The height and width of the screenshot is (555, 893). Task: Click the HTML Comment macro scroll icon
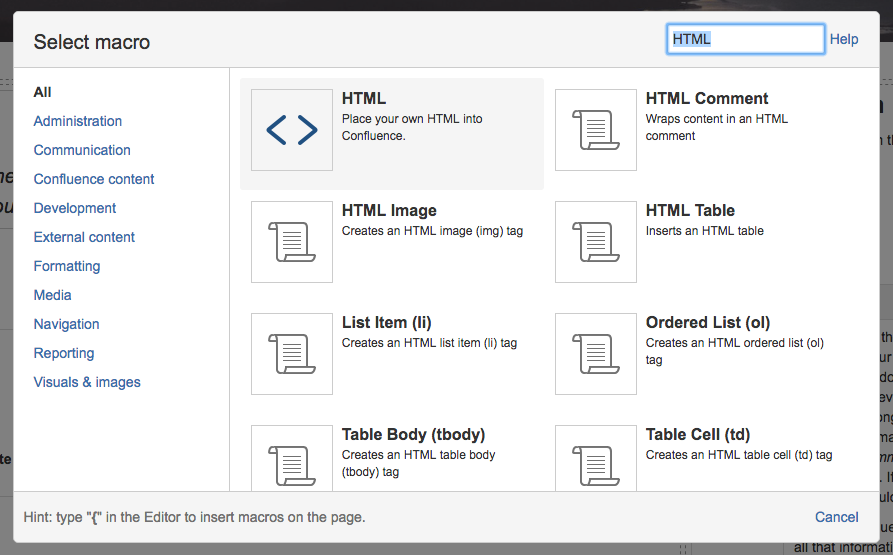596,130
